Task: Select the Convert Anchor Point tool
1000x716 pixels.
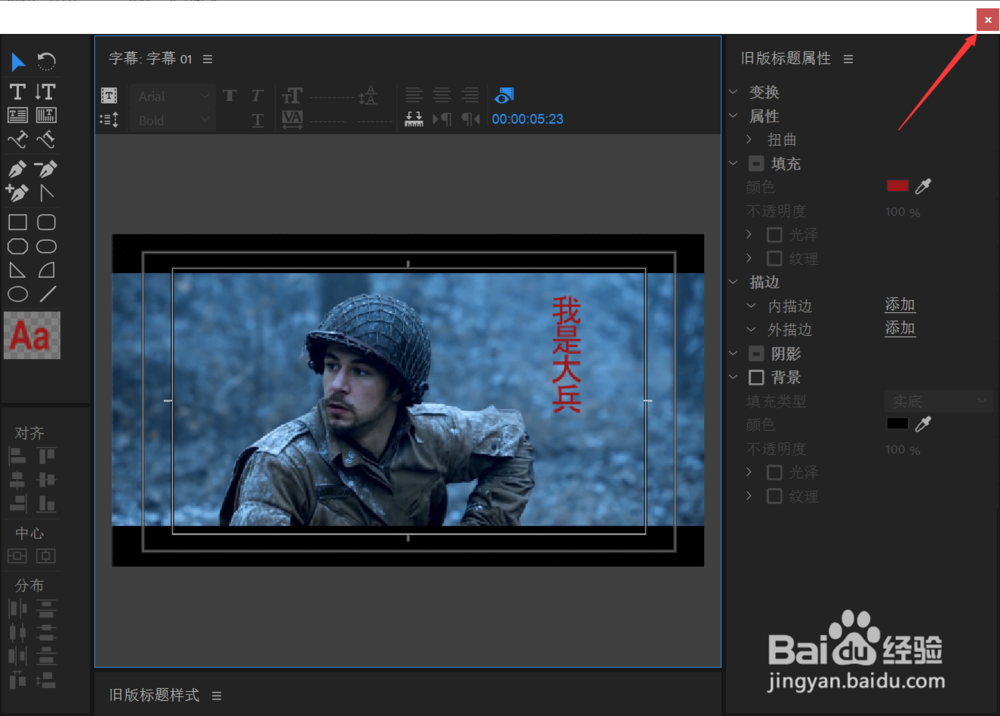Action: tap(46, 193)
